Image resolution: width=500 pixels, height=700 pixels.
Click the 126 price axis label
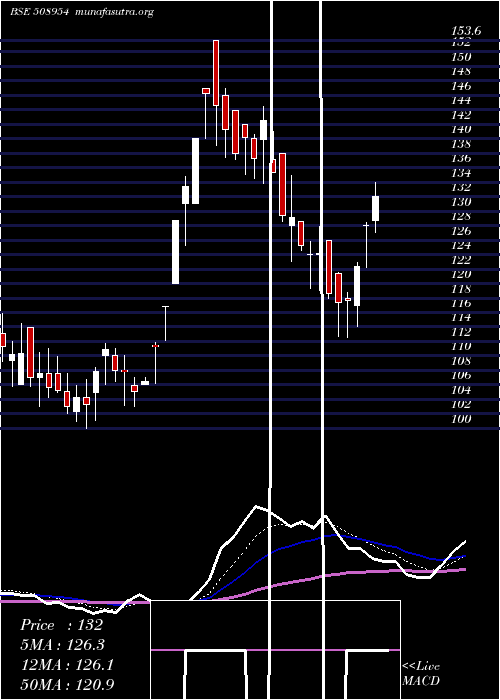click(x=461, y=231)
